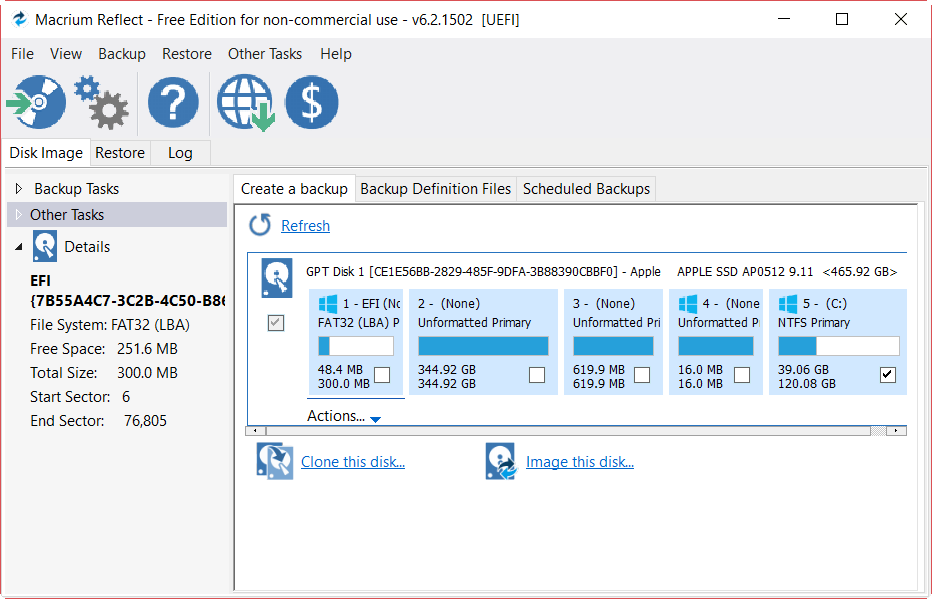932x599 pixels.
Task: Click the Image this disk... link
Action: coord(580,462)
